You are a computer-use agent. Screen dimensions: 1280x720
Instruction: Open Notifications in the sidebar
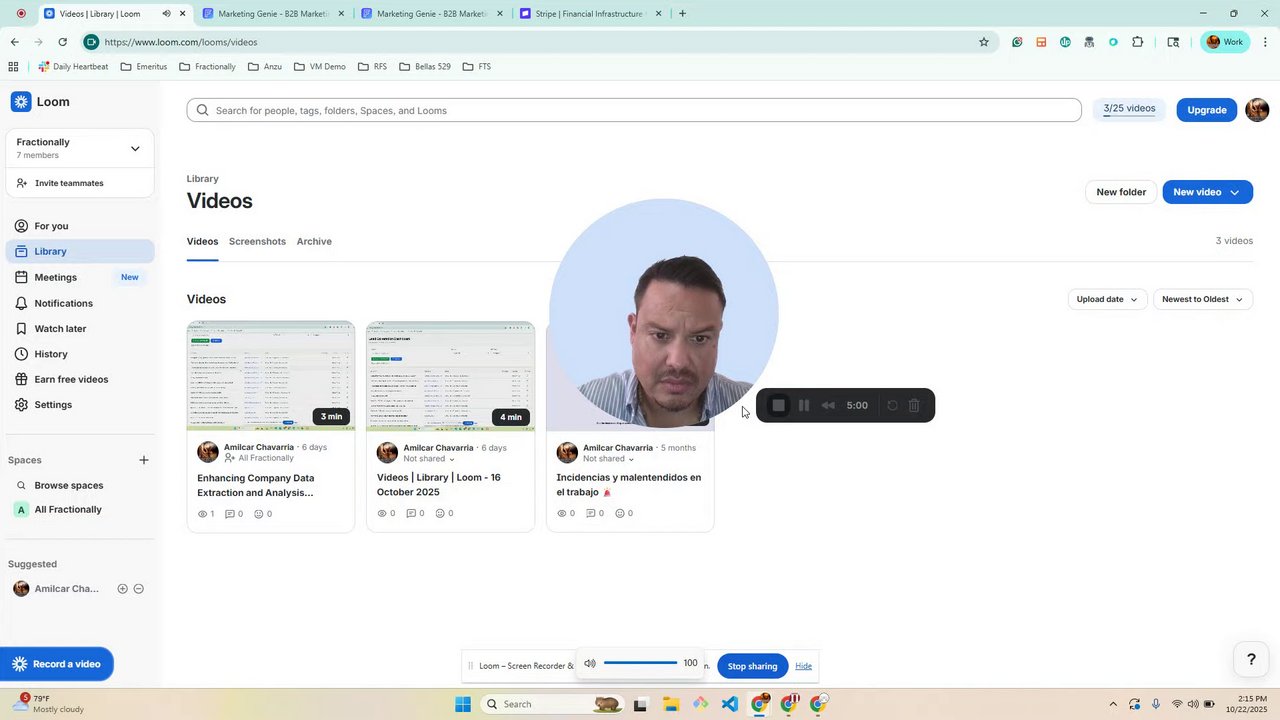pos(80,303)
